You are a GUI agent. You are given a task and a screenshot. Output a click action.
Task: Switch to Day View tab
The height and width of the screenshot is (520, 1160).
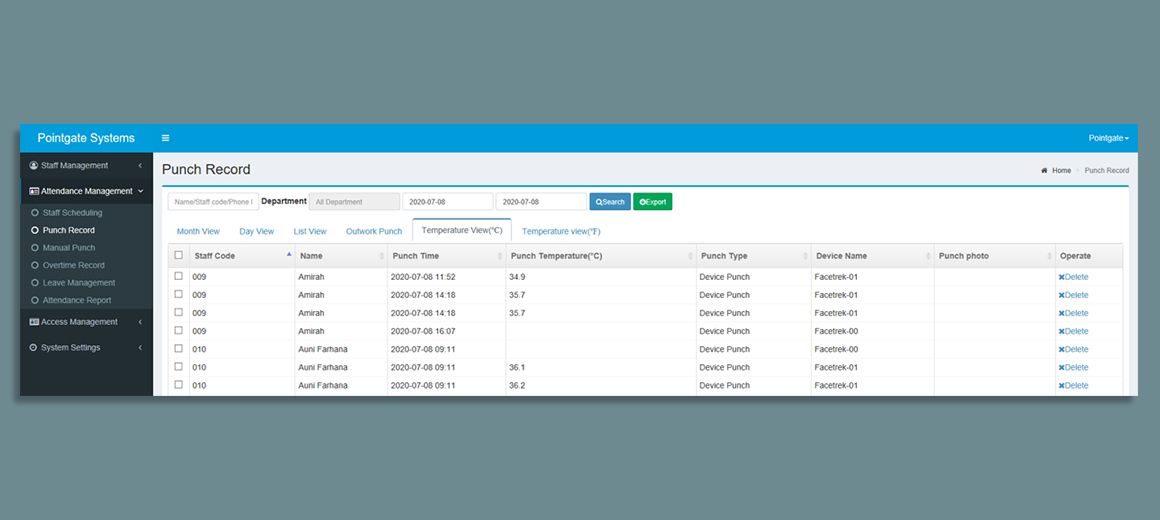tap(257, 232)
